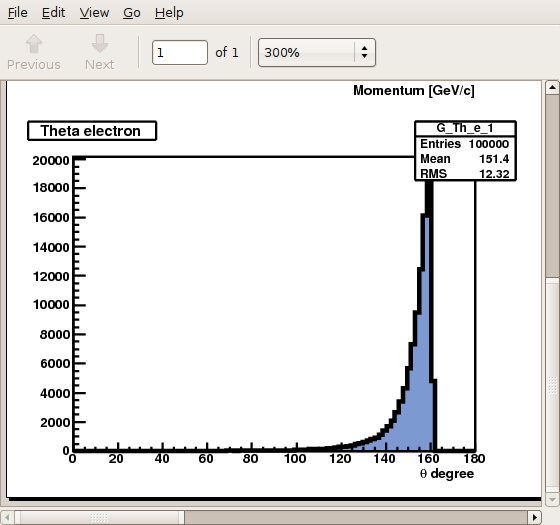Open the File menu
This screenshot has height=525, width=560.
pyautogui.click(x=18, y=13)
